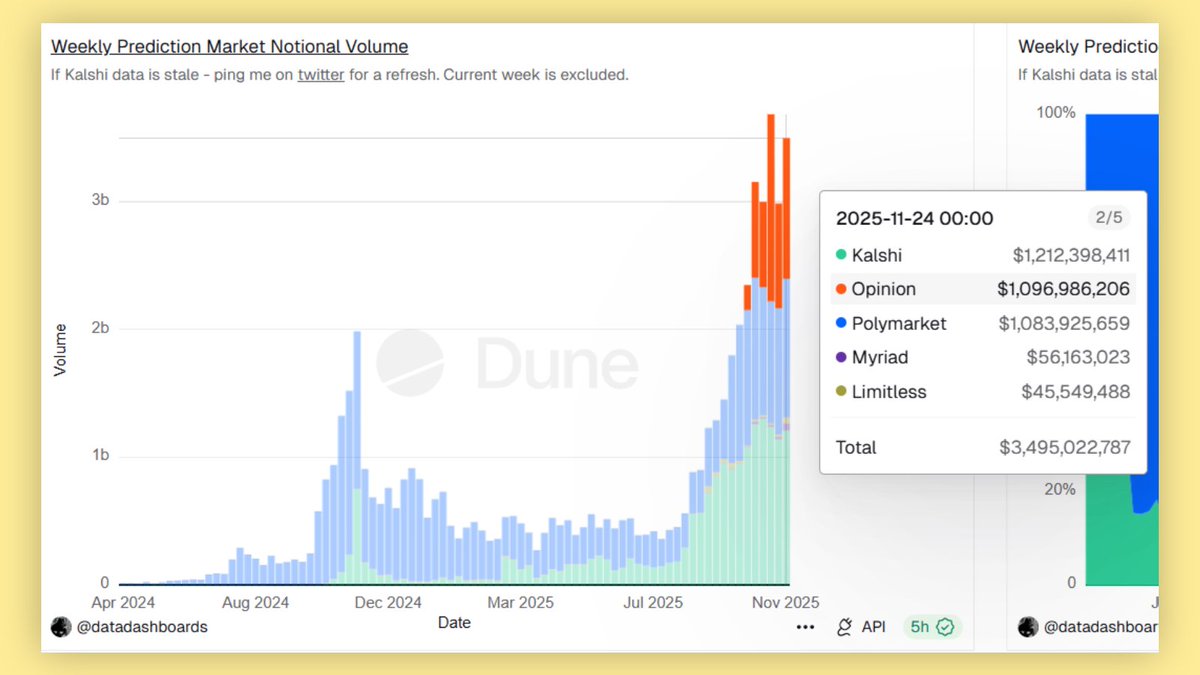Click the 2/5 page indicator in tooltip
Viewport: 1200px width, 675px height.
coord(1109,218)
